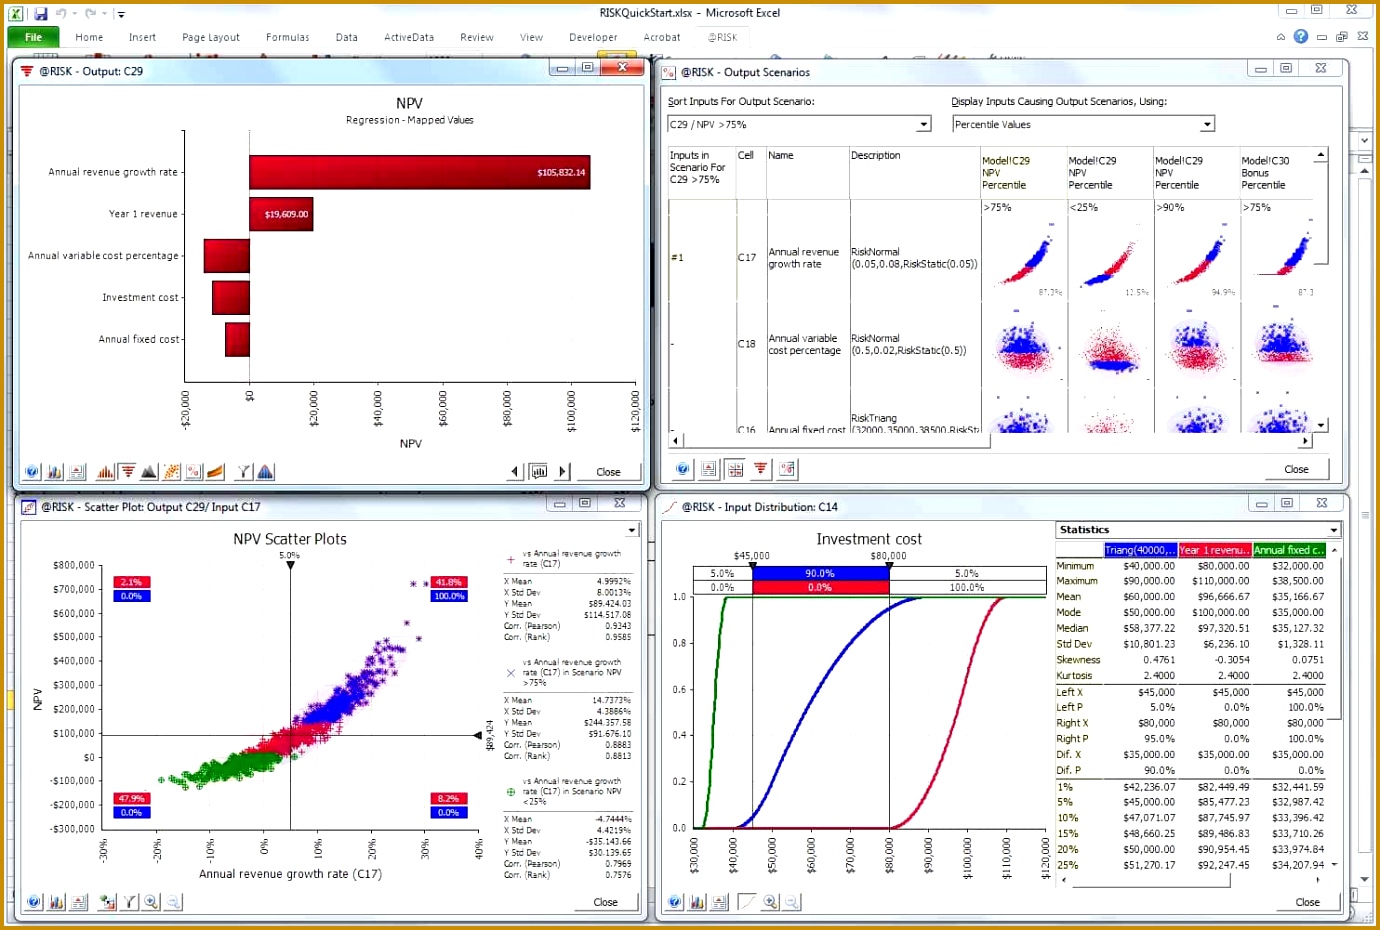This screenshot has height=930, width=1380.
Task: Switch to the ActiveData ribbon tab
Action: (409, 37)
